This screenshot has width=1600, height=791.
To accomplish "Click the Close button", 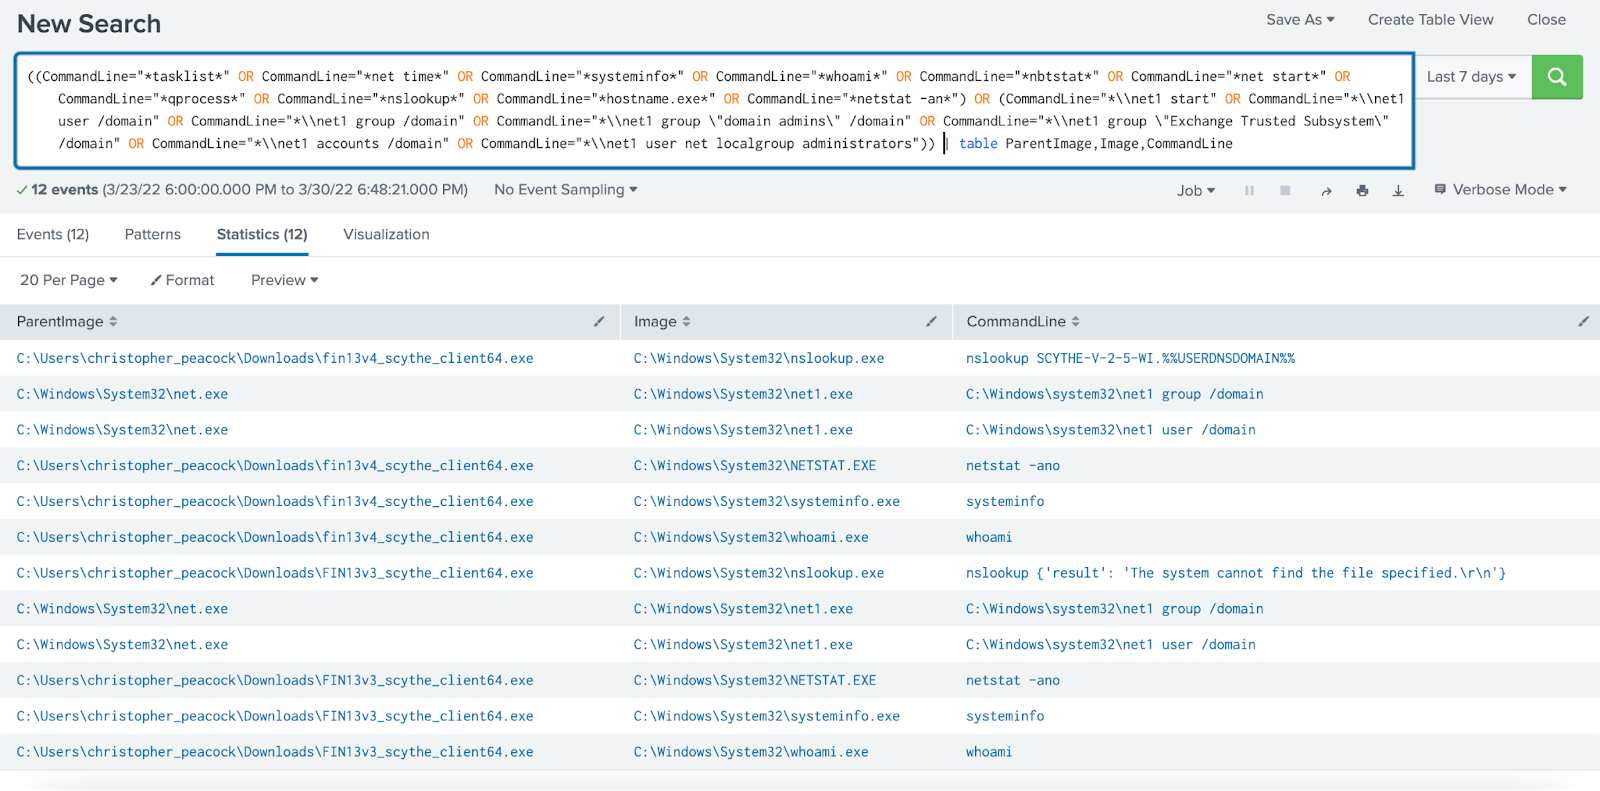I will pos(1546,19).
